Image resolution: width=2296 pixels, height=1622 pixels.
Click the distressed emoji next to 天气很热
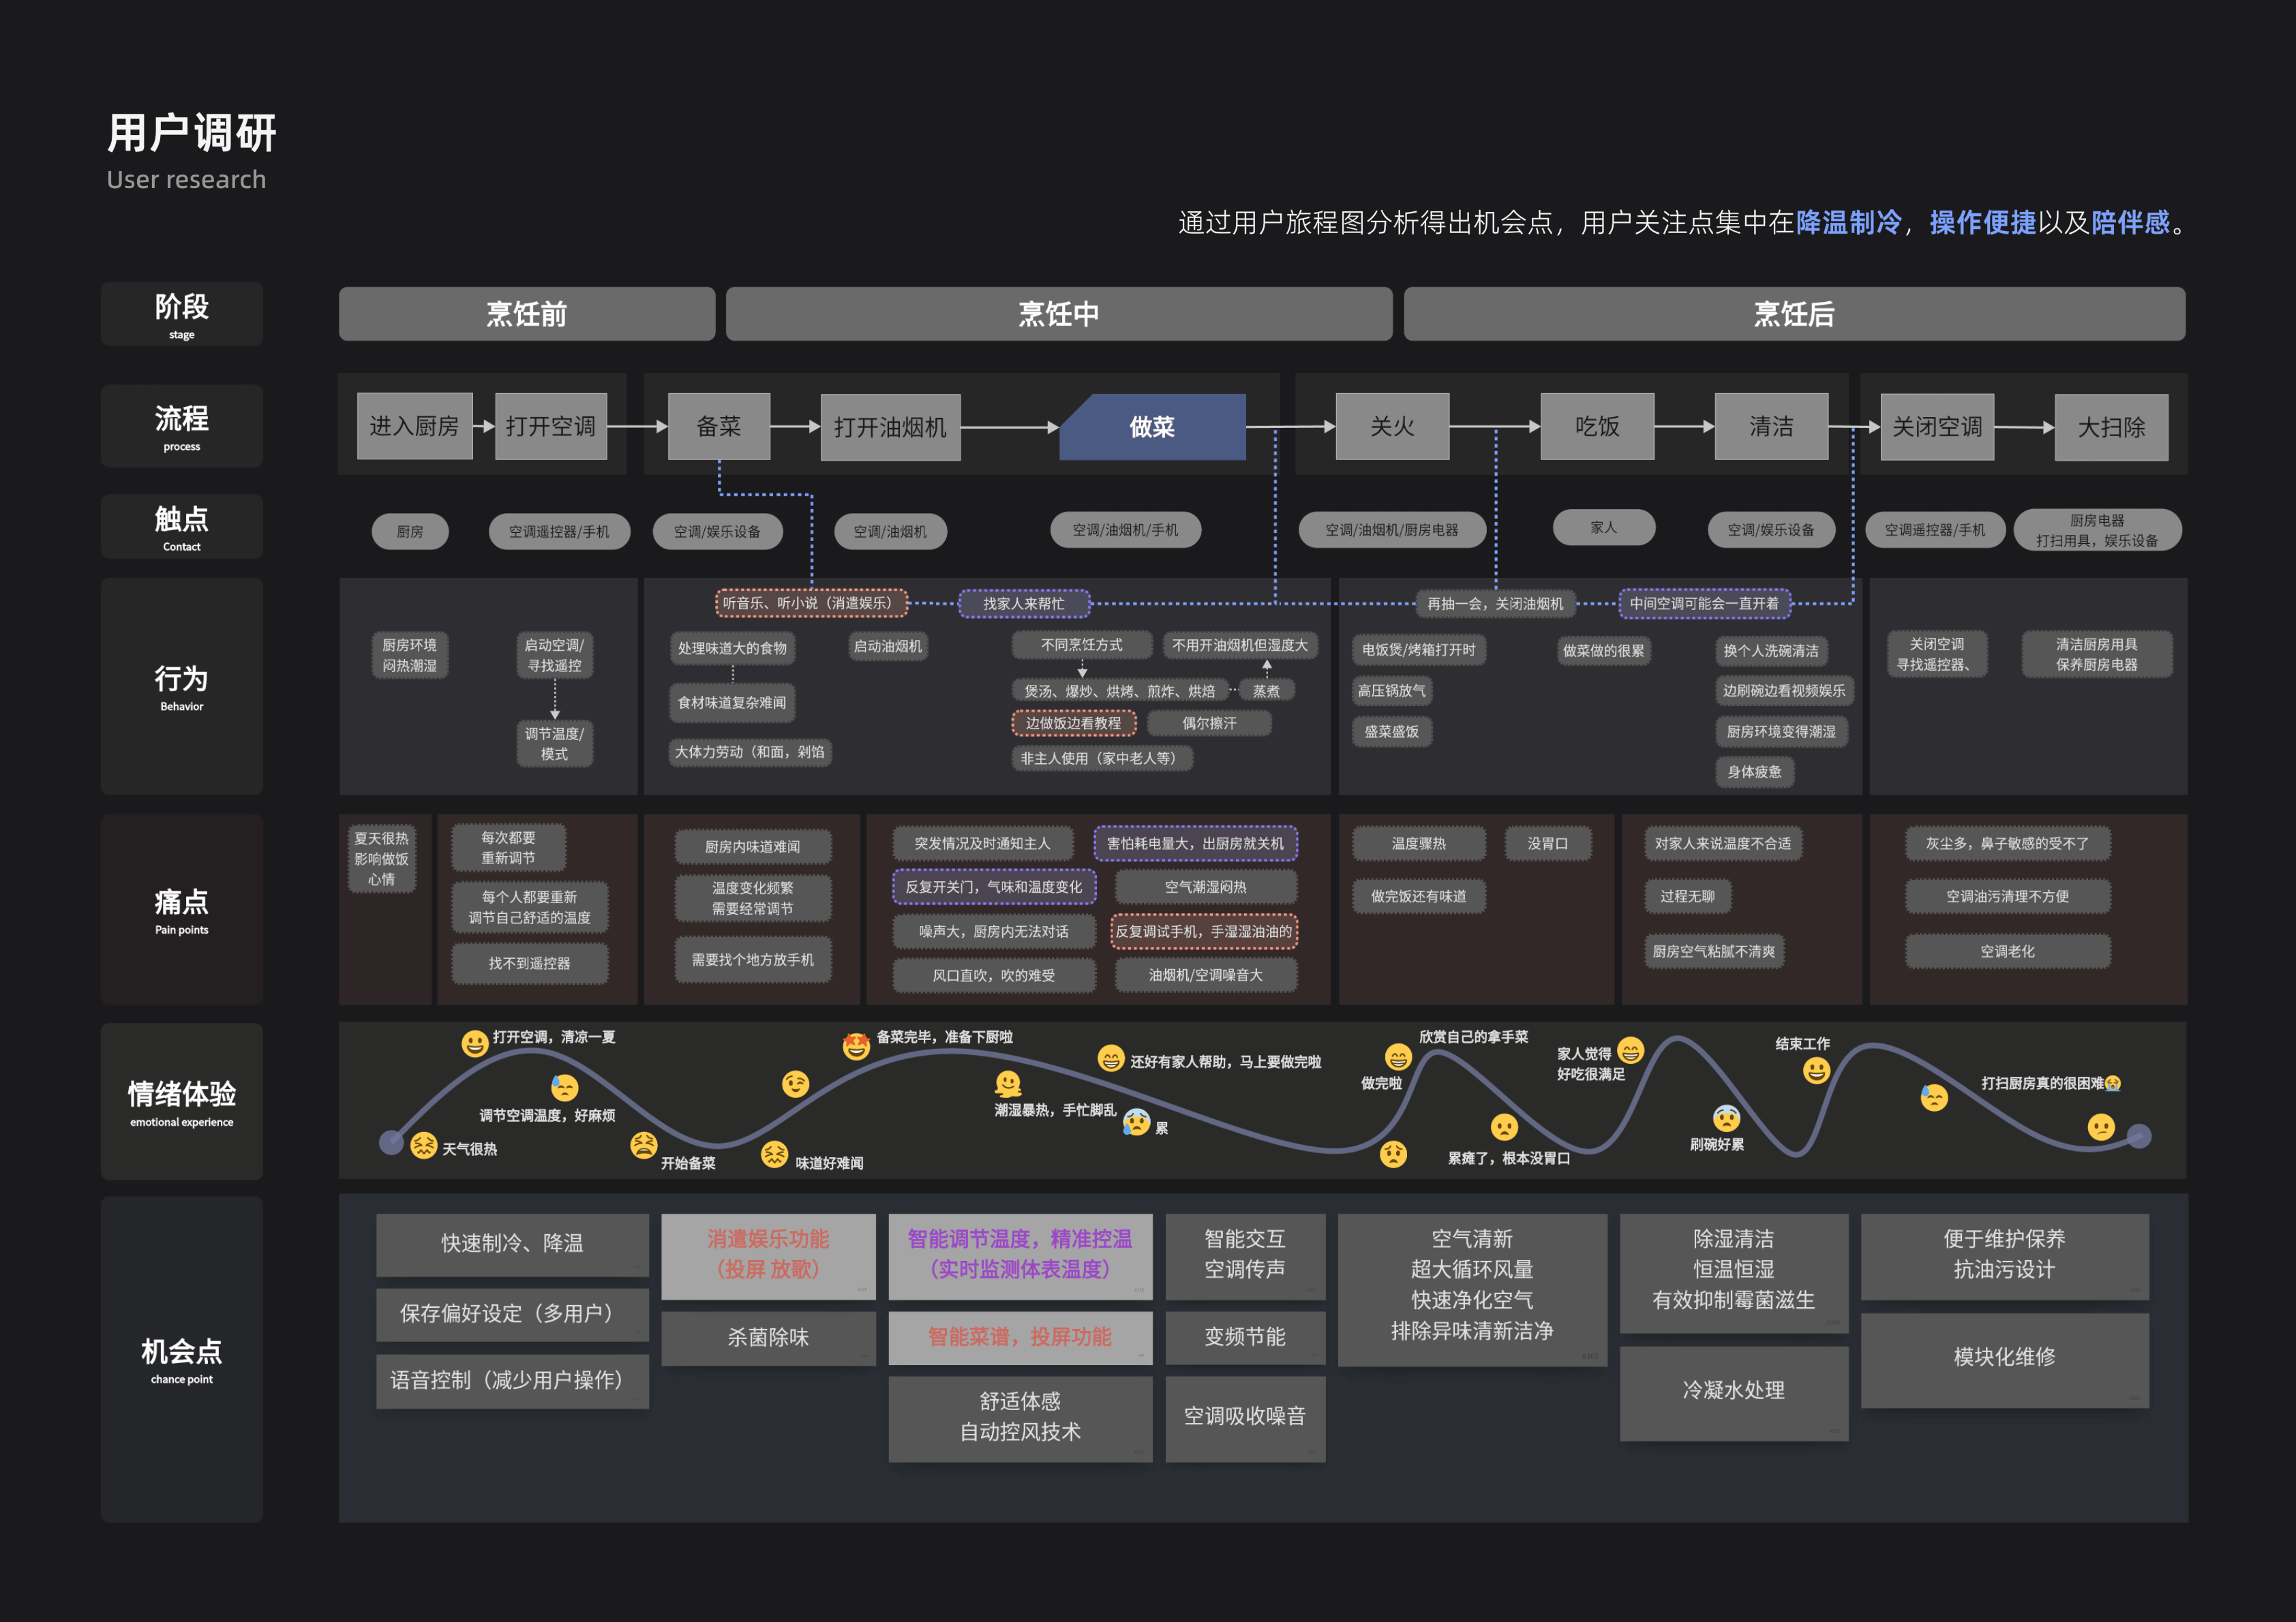pos(424,1145)
